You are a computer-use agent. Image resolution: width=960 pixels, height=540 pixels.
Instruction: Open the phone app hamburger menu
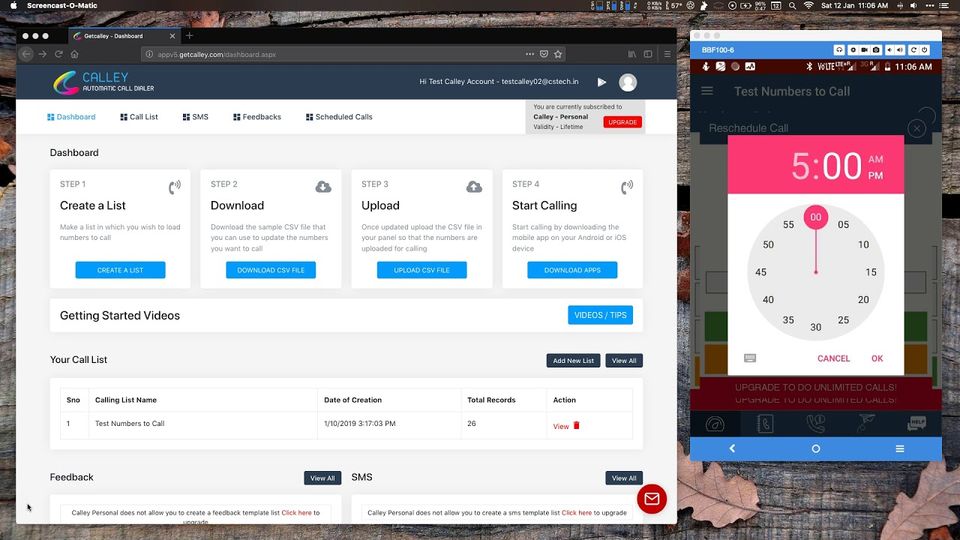pyautogui.click(x=707, y=91)
